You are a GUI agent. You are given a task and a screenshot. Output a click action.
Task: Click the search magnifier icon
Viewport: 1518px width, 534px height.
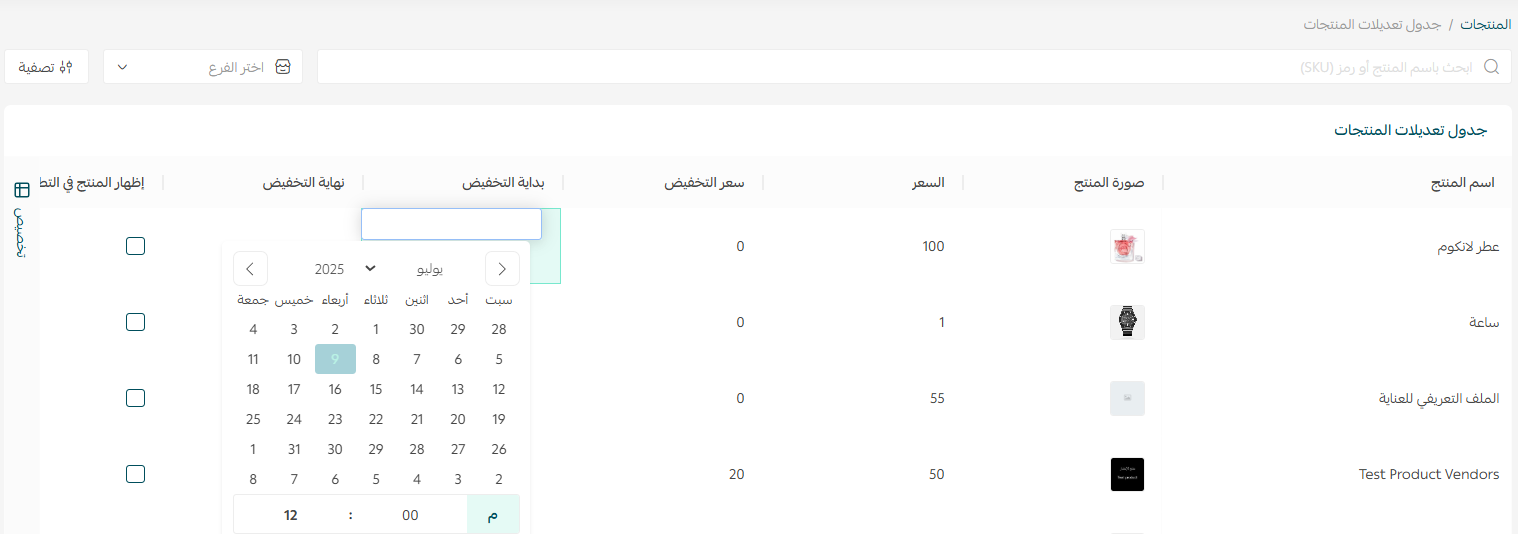click(1491, 67)
